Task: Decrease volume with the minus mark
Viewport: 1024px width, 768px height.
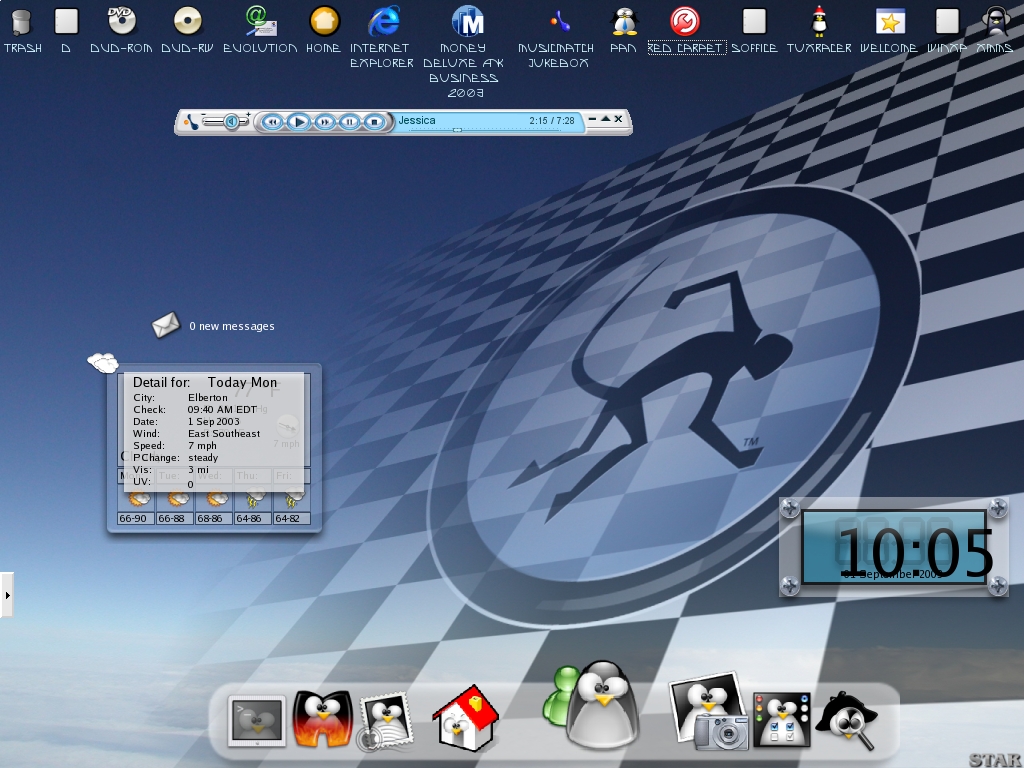Action: (204, 116)
